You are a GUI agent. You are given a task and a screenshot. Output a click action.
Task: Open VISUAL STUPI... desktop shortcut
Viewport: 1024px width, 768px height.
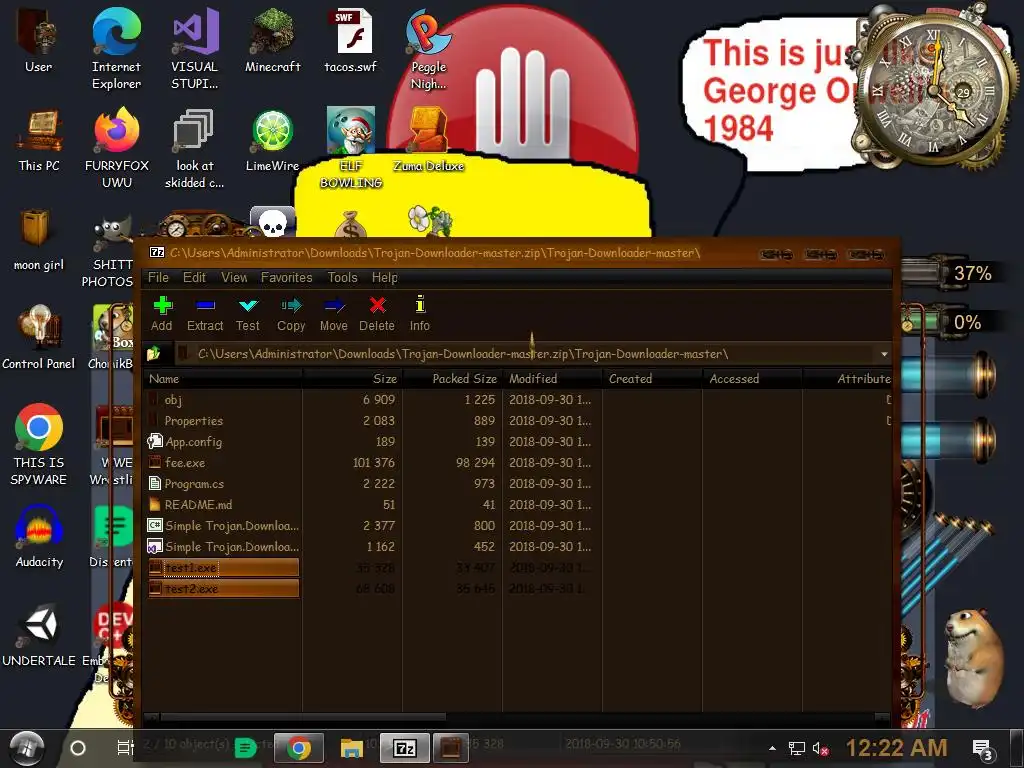(x=195, y=49)
